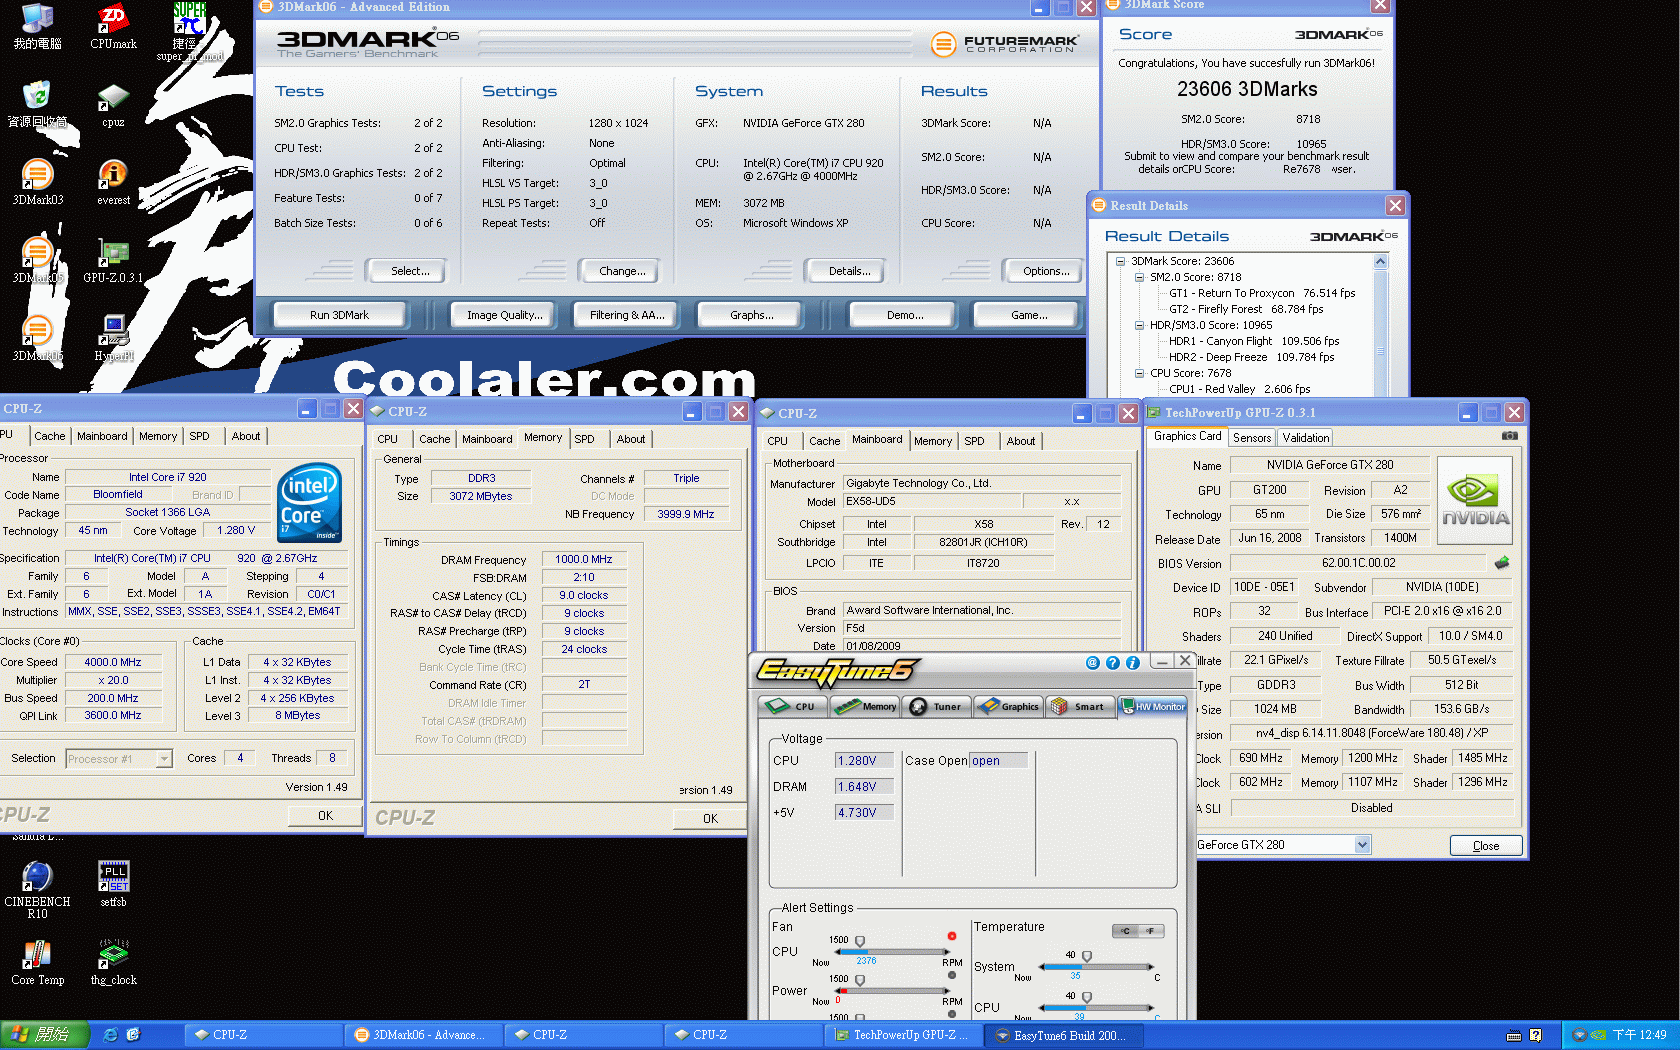Screen dimensions: 1680x1050
Task: Click the EasyTune6 question mark help icon
Action: point(1112,662)
